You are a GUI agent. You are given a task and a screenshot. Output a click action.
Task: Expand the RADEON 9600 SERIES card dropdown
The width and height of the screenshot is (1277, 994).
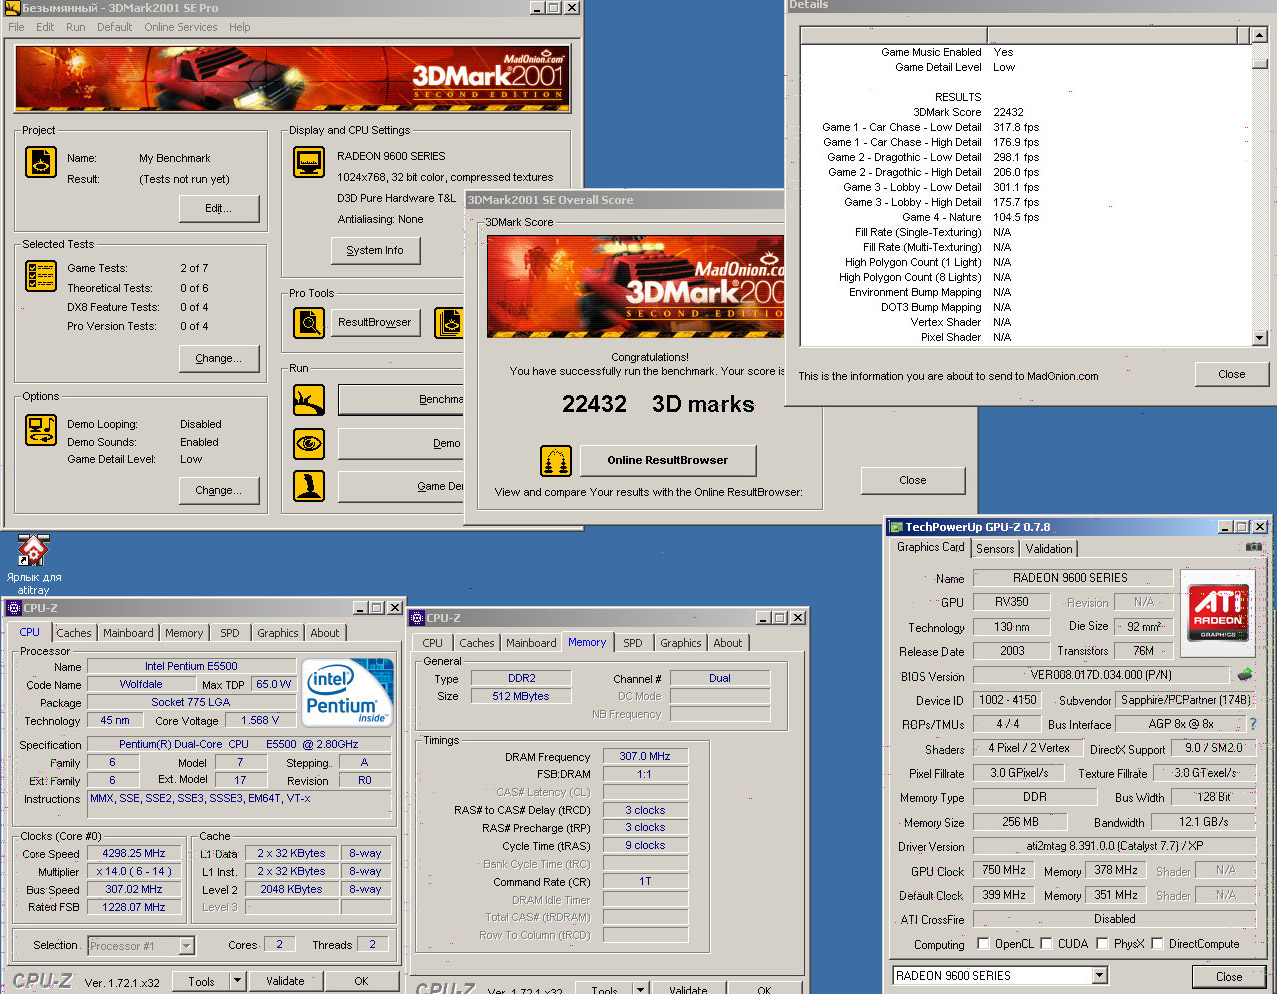1100,976
